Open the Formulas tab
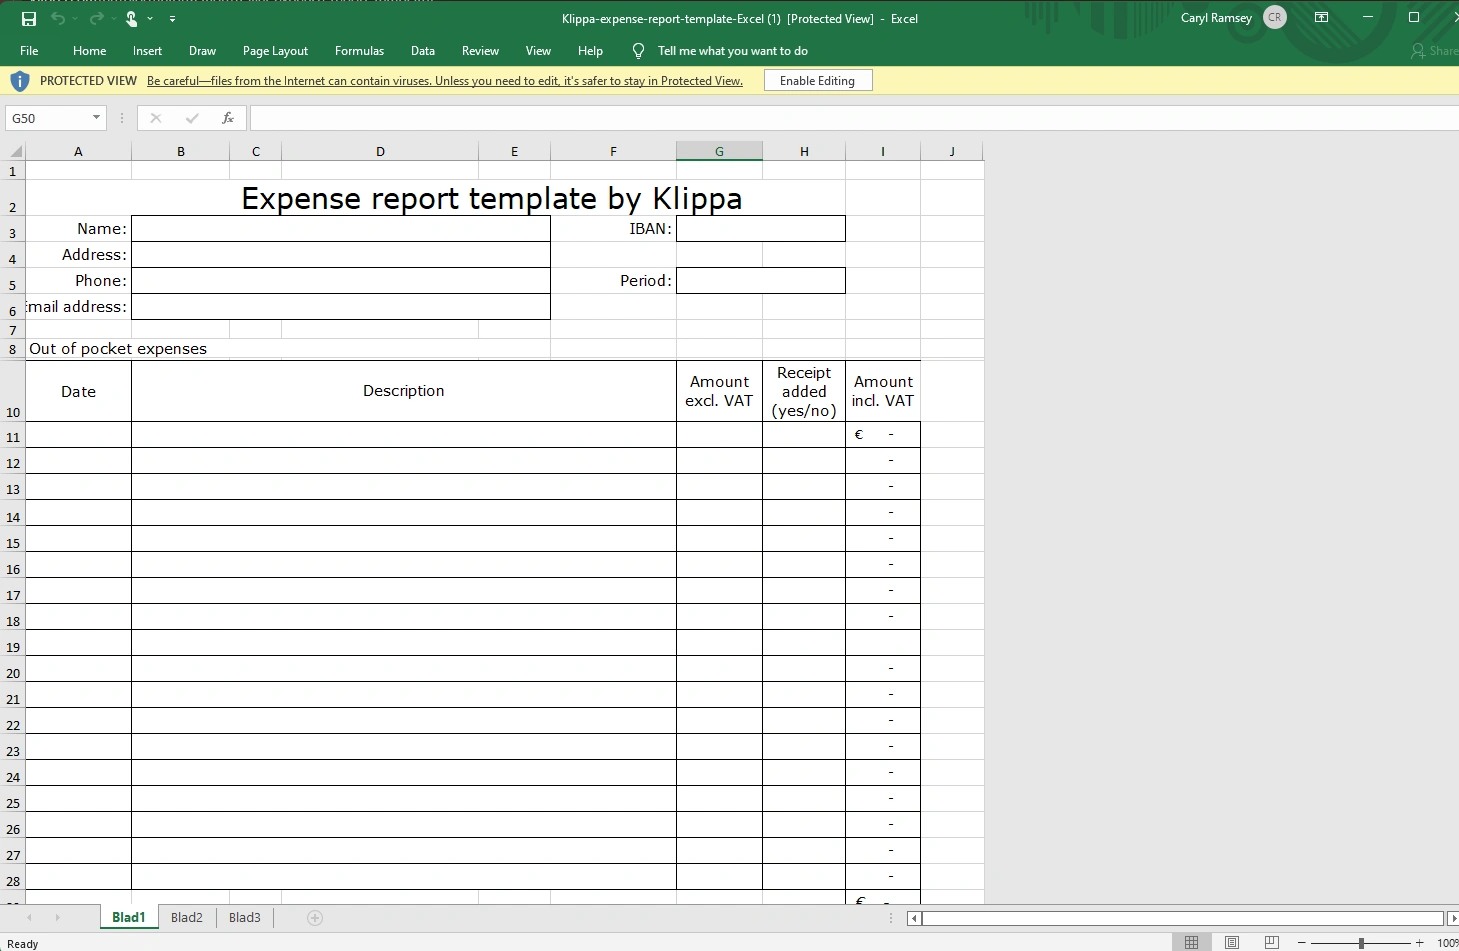The width and height of the screenshot is (1459, 951). point(359,51)
